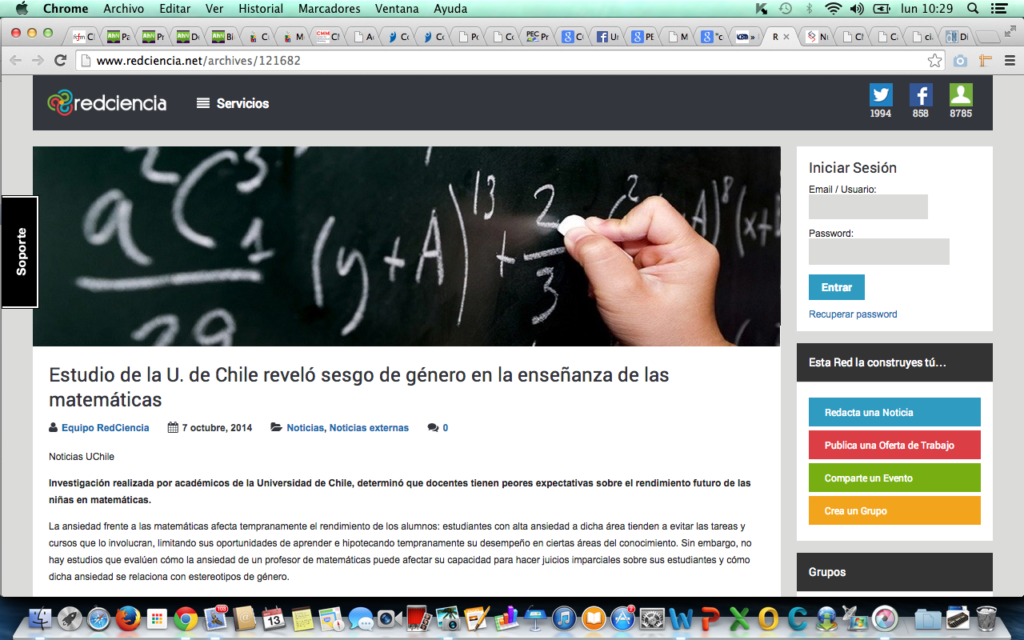
Task: Bookmark this page with the star icon
Action: 934,60
